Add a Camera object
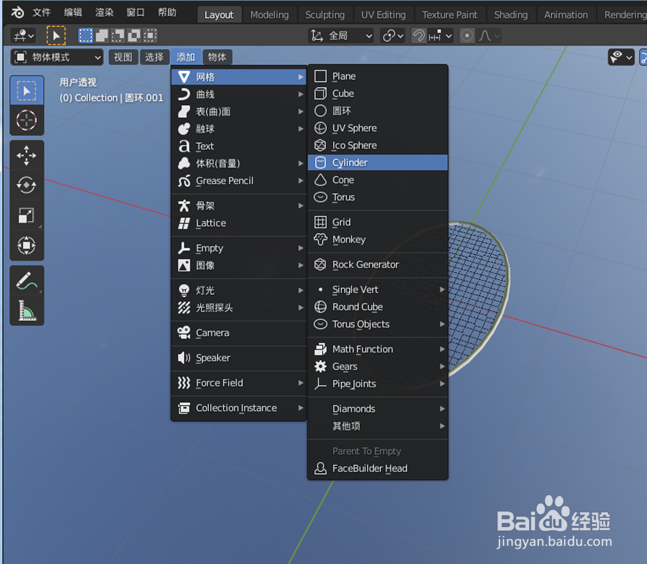This screenshot has width=647, height=564. point(239,333)
